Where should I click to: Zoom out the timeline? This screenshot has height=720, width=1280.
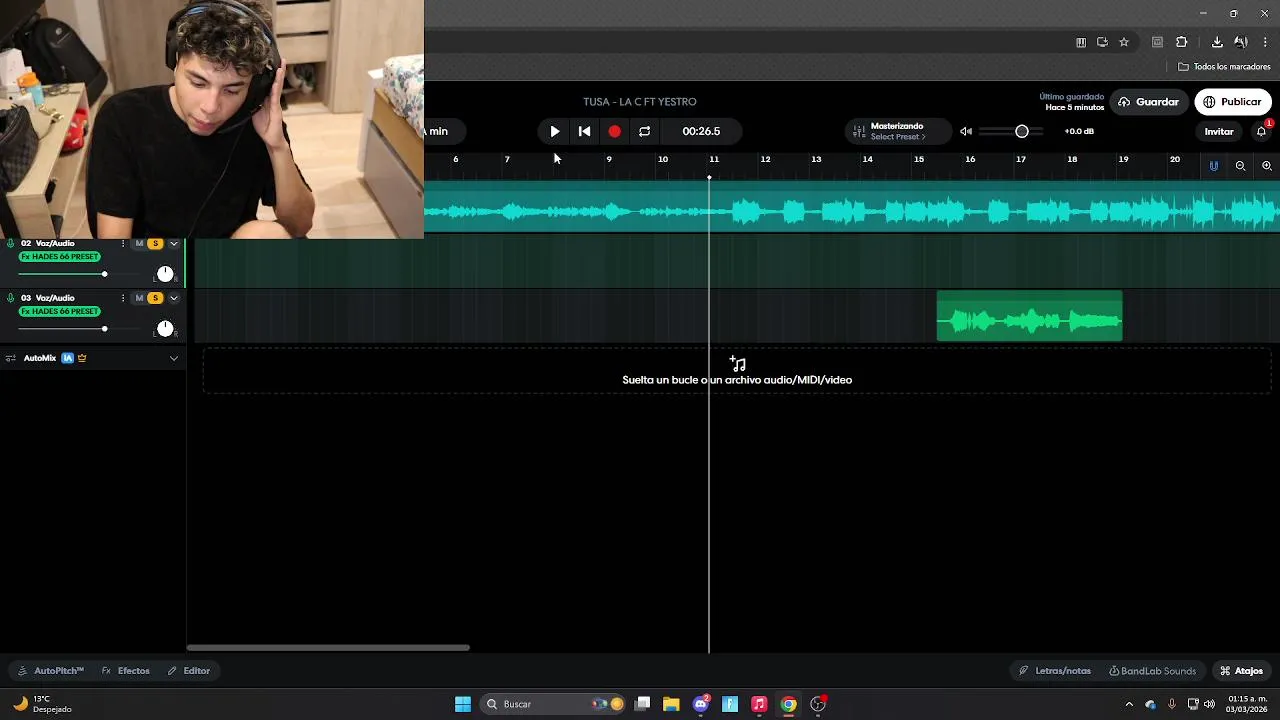coord(1240,166)
